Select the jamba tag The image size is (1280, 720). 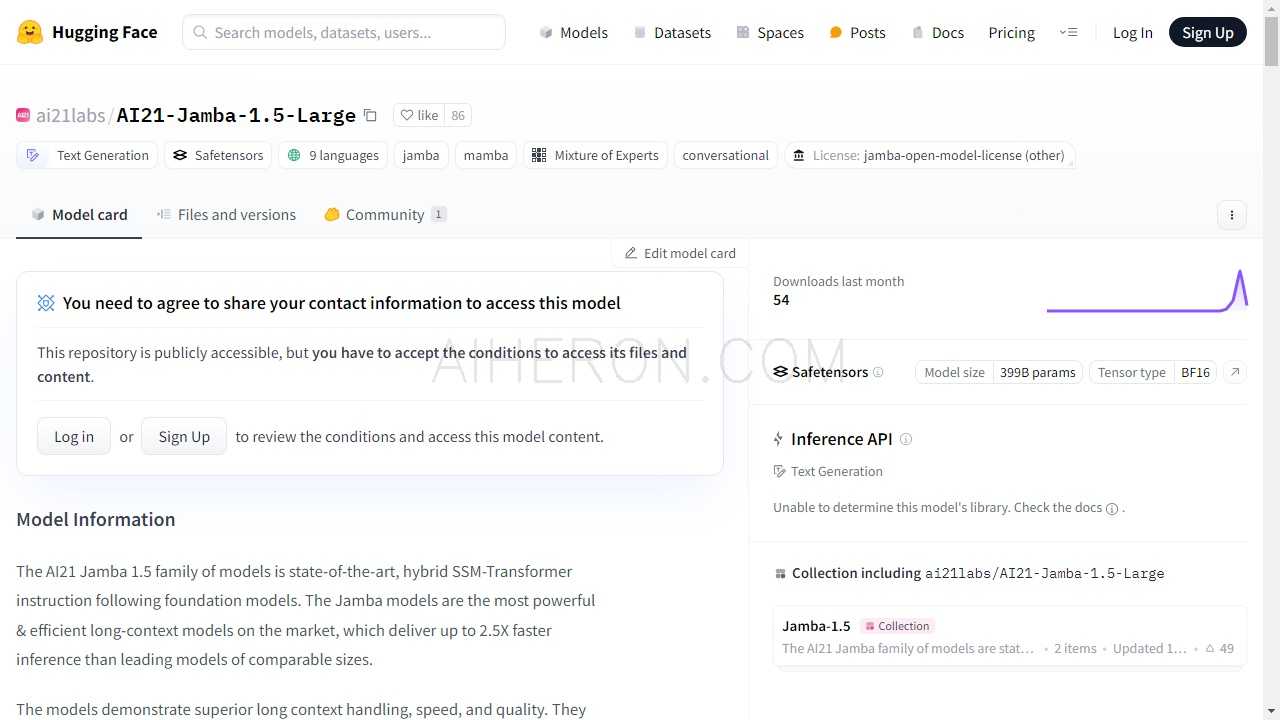pos(421,155)
